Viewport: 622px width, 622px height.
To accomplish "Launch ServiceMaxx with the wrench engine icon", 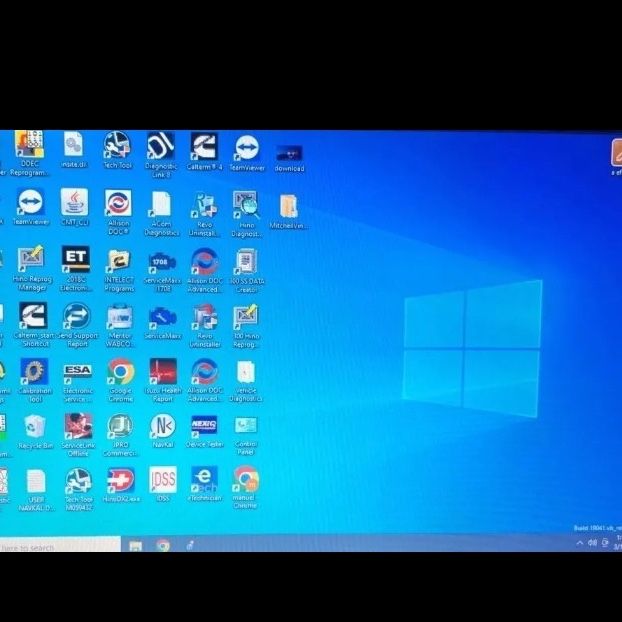I will coord(162,323).
